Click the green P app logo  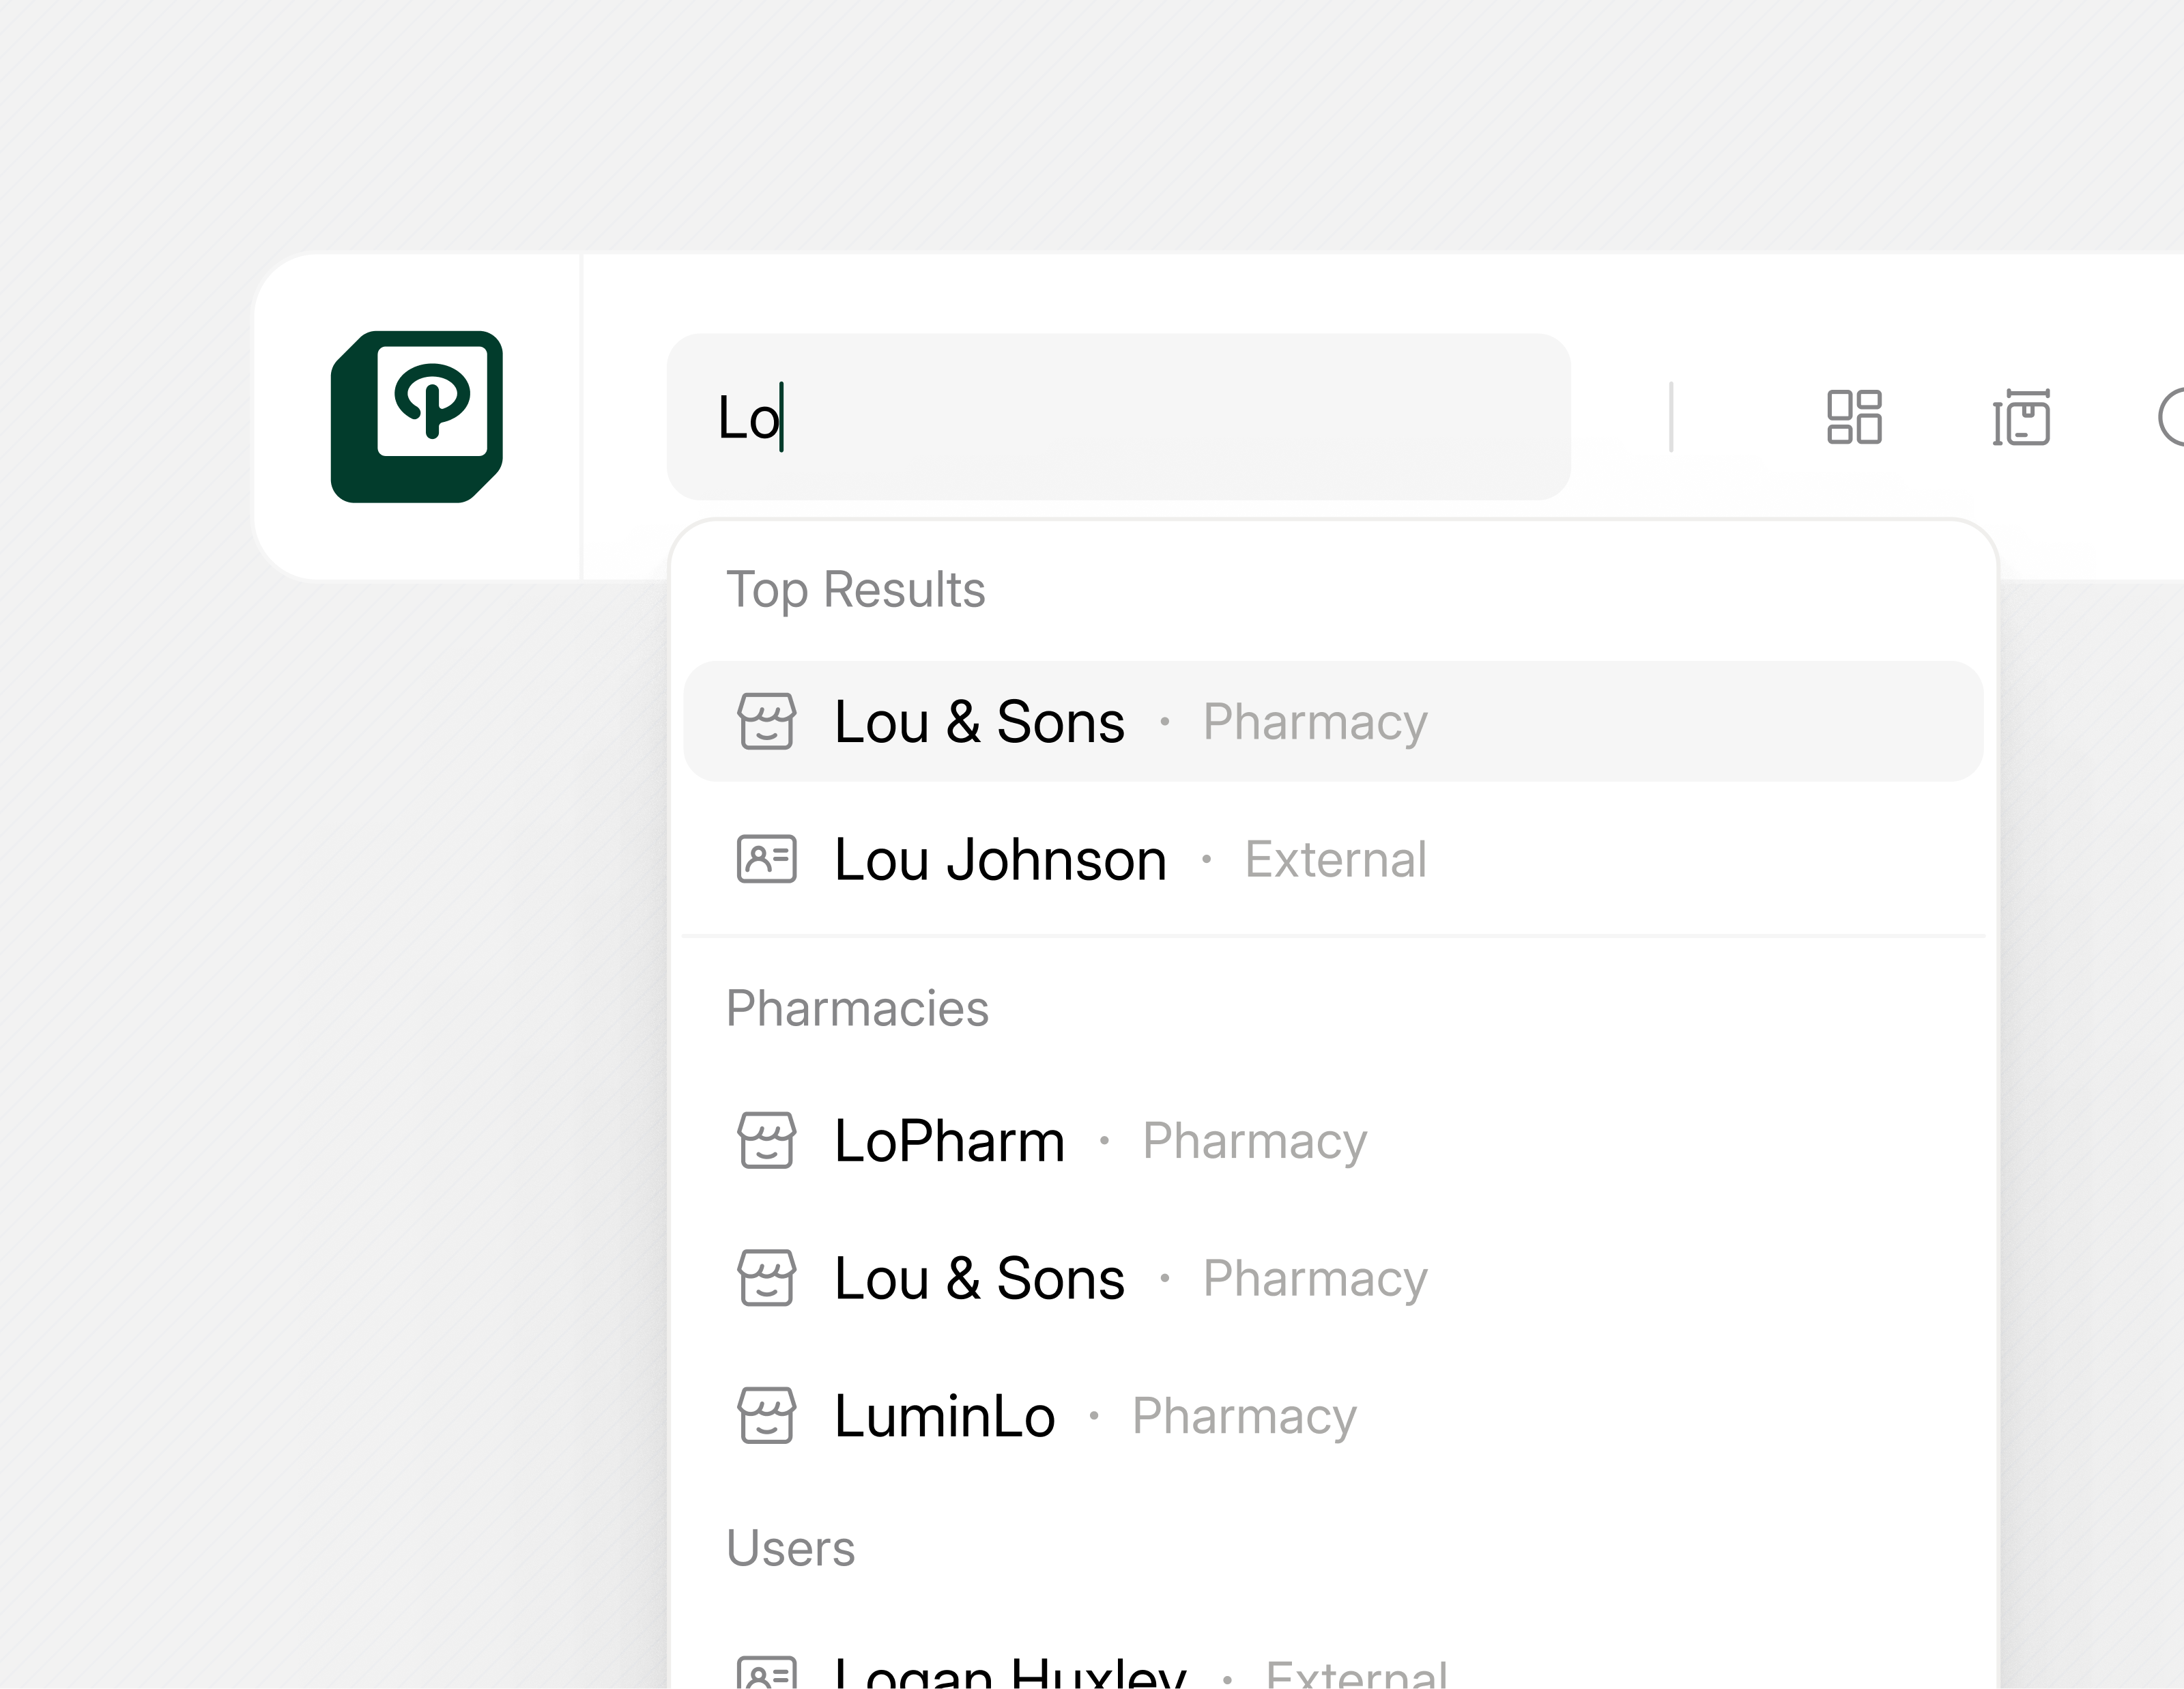point(416,416)
